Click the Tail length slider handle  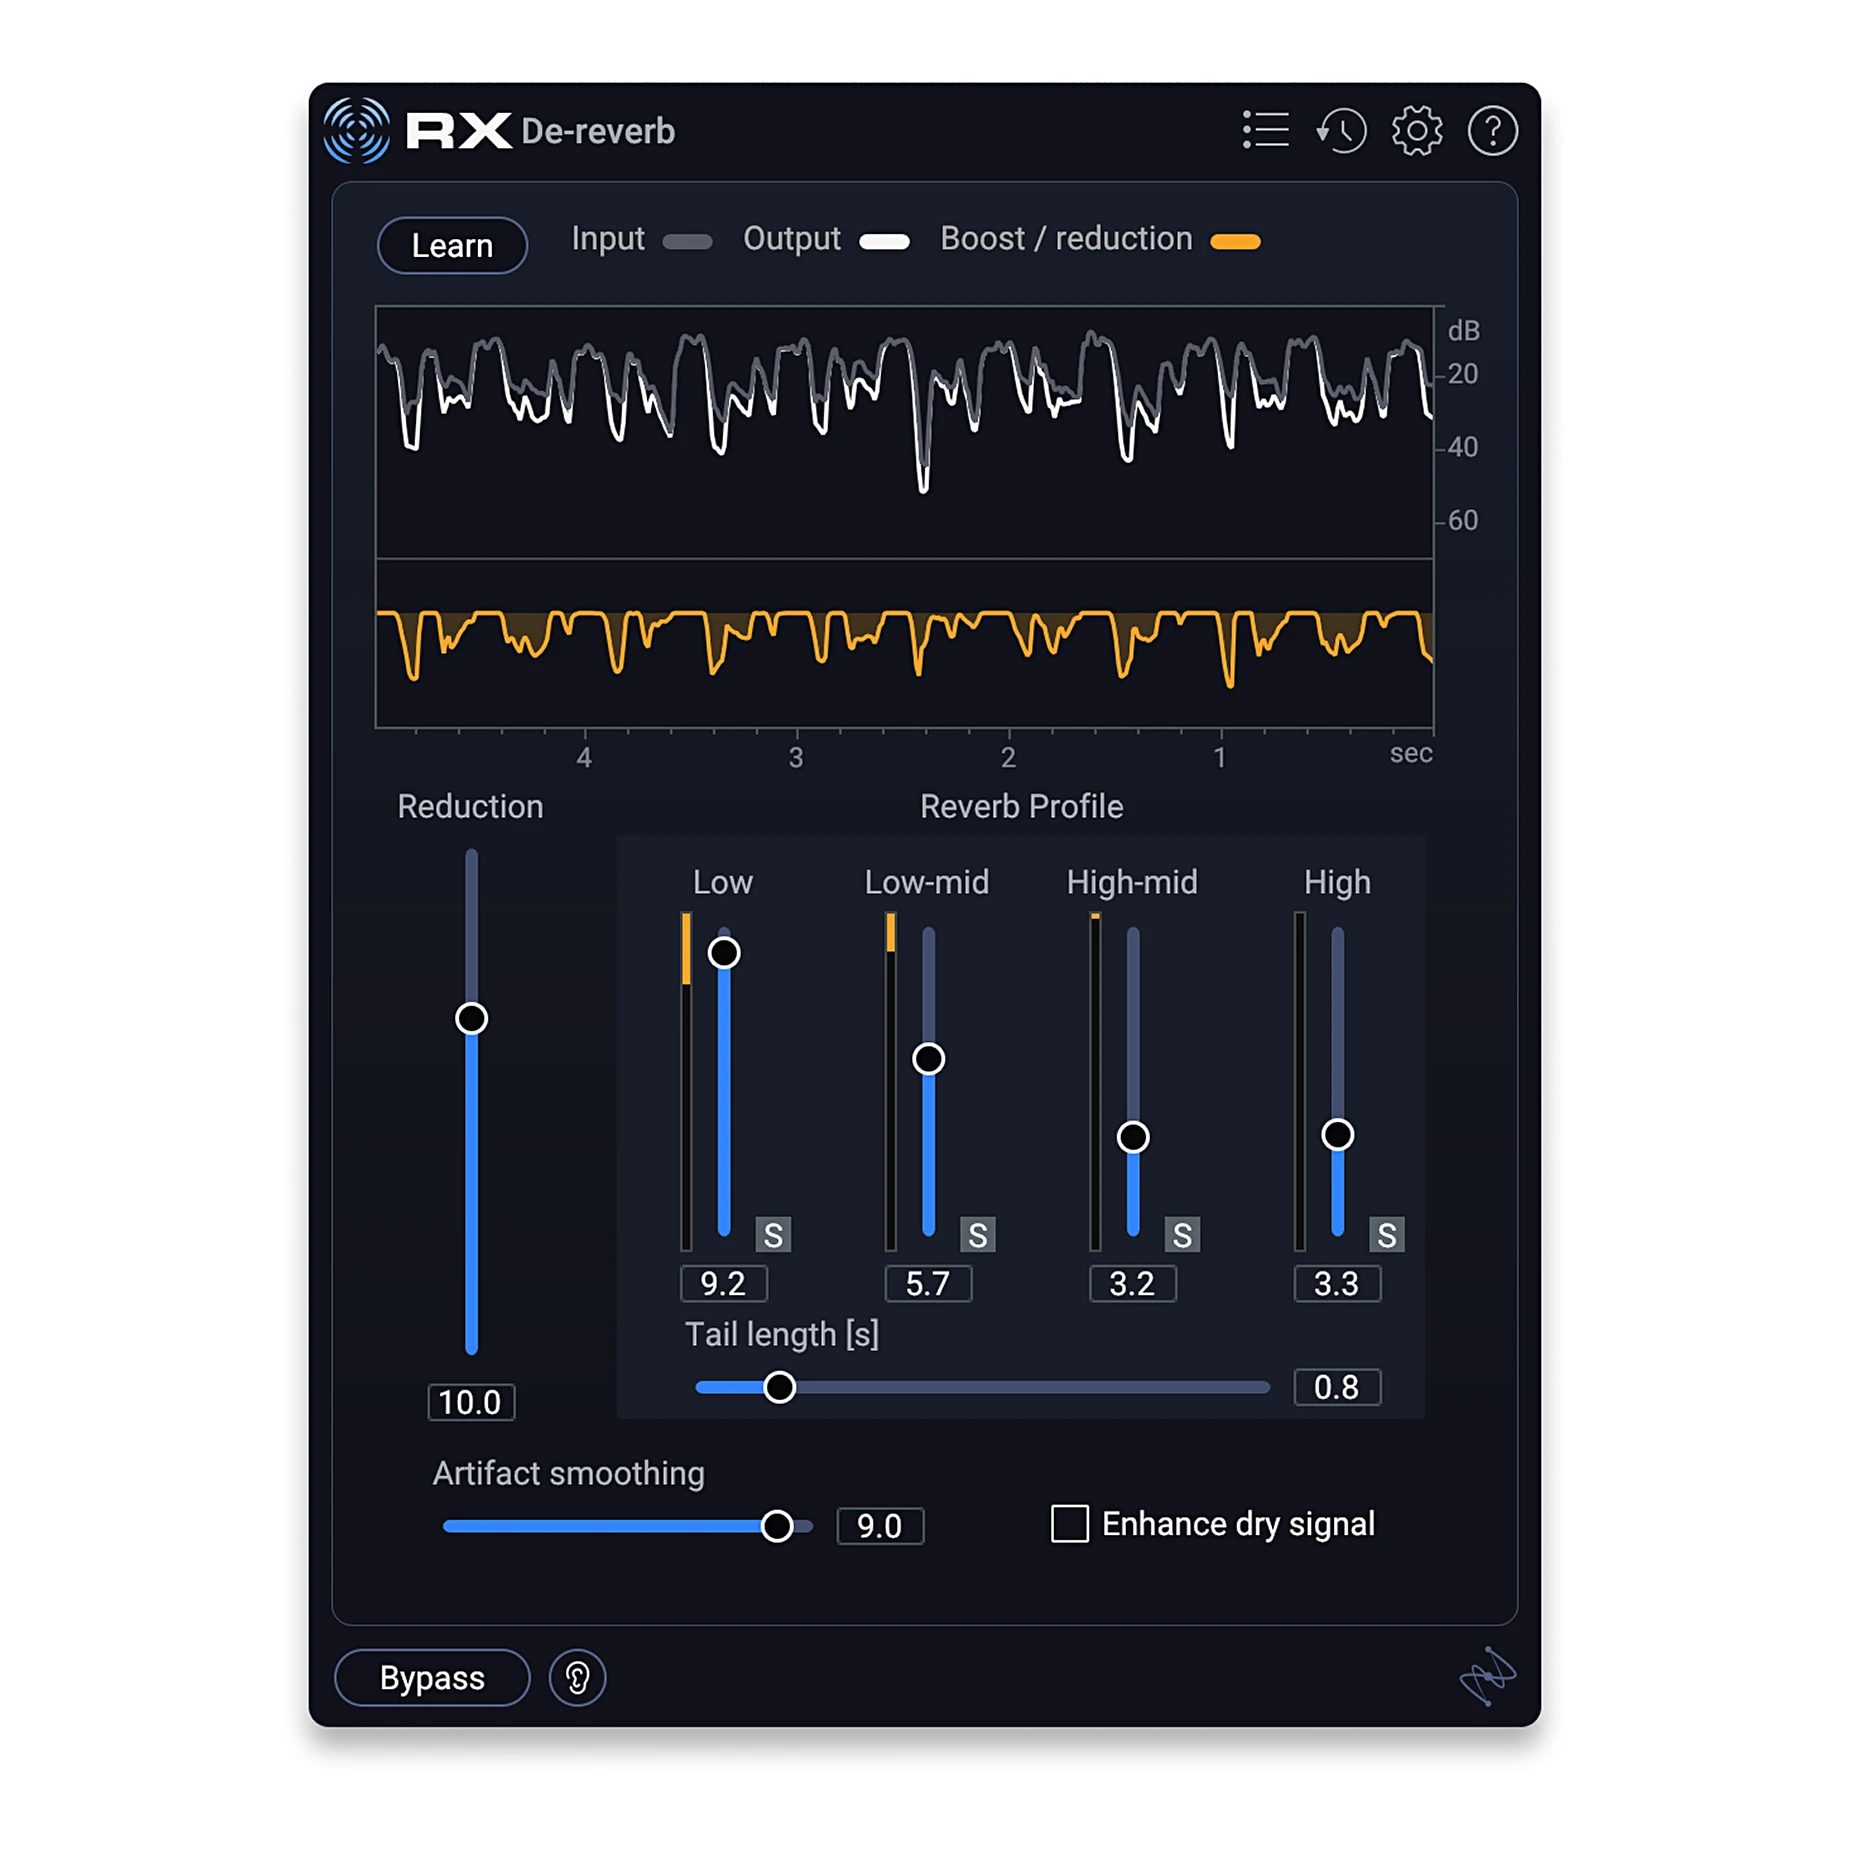tap(779, 1387)
